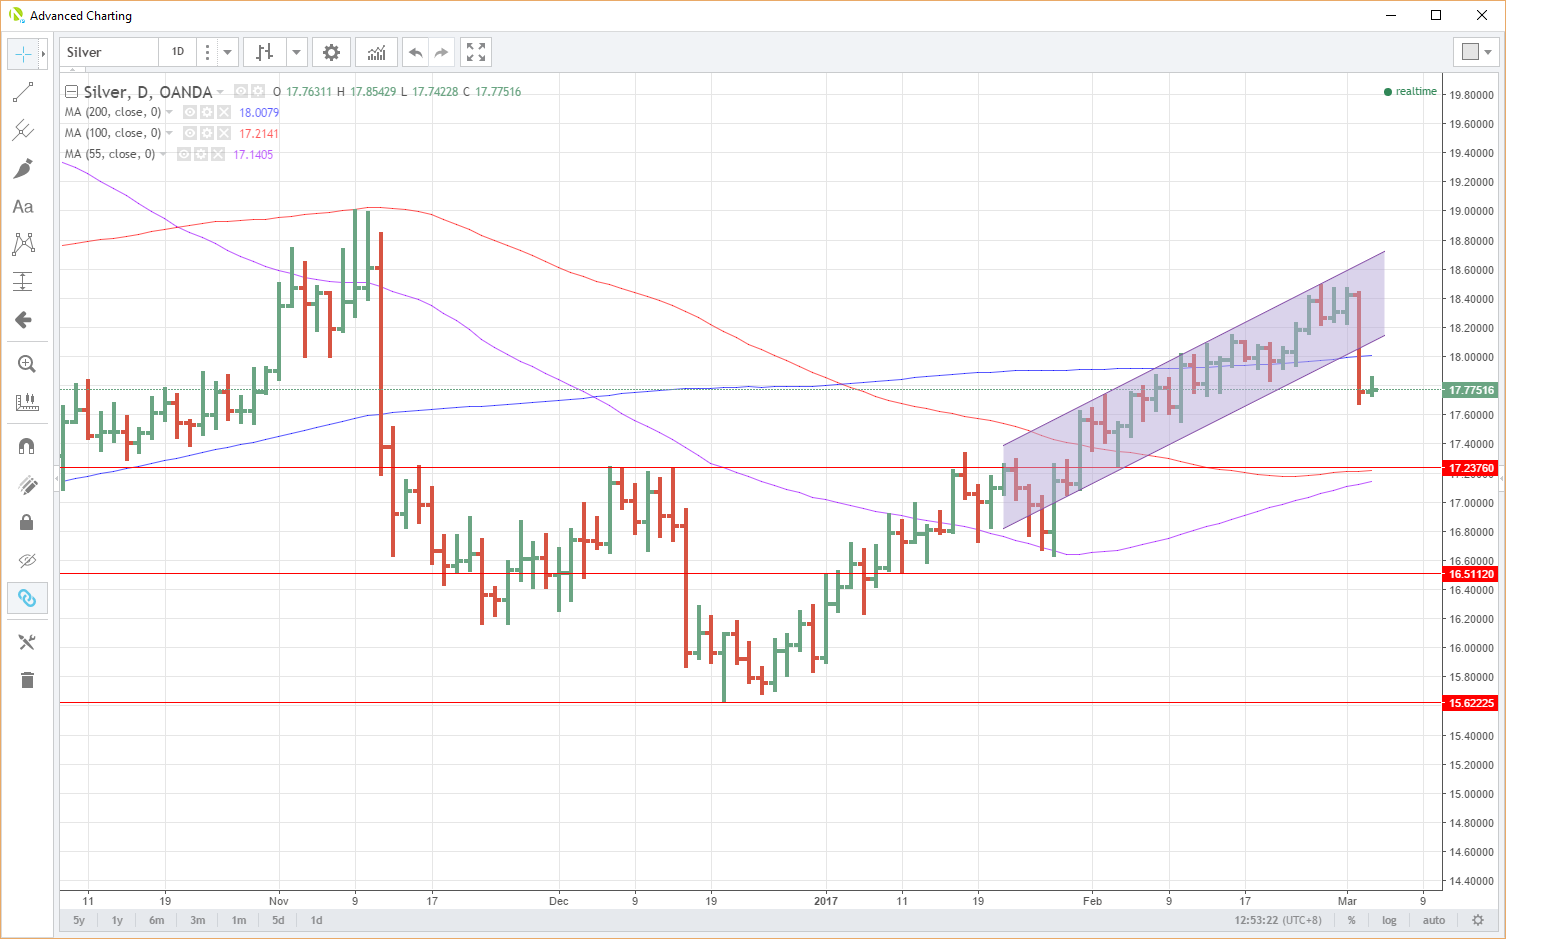The height and width of the screenshot is (939, 1551).
Task: Open MA 100 indicator settings
Action: [207, 133]
